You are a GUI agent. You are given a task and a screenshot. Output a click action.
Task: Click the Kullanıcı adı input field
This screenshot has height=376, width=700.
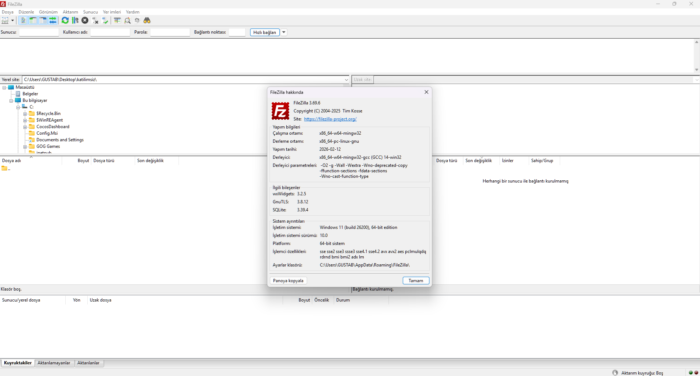pos(110,32)
